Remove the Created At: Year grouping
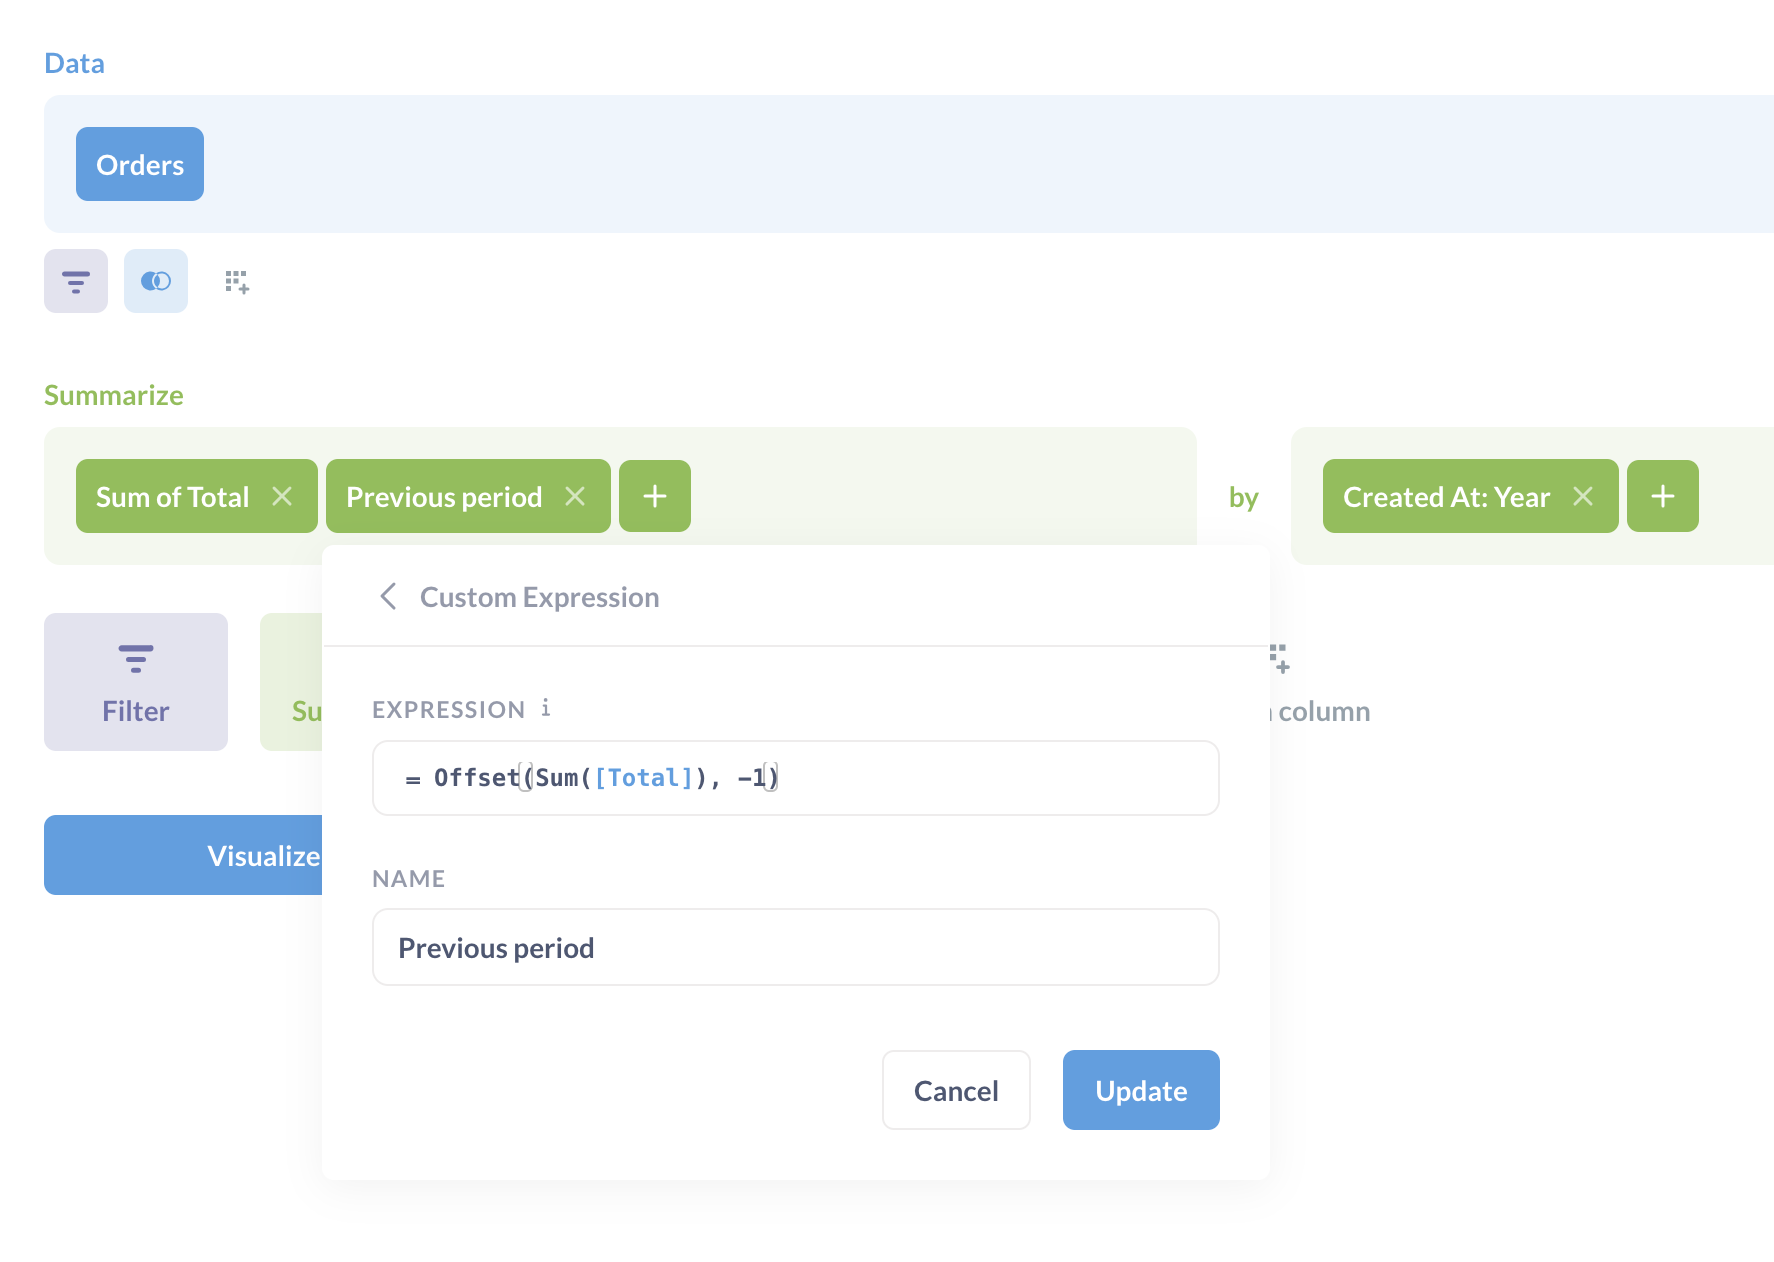 point(1583,496)
